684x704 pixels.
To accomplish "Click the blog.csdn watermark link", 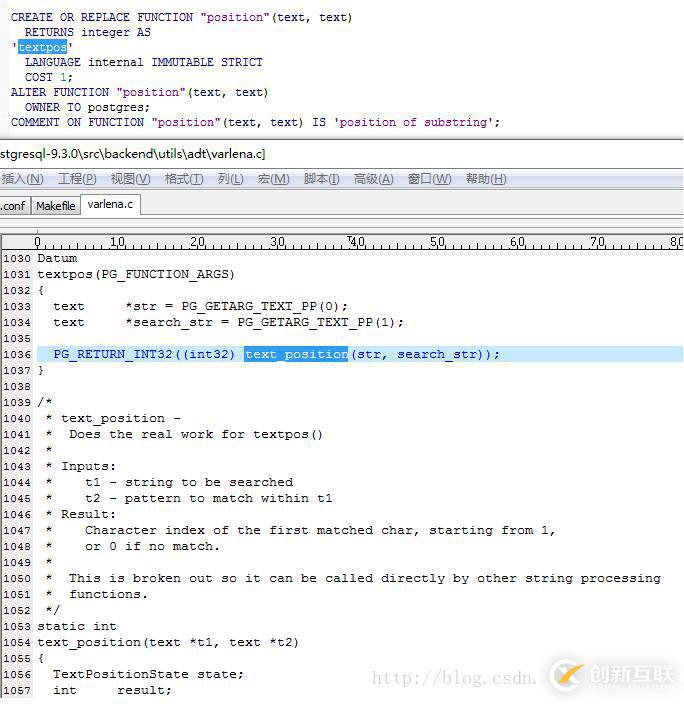I will (x=454, y=678).
